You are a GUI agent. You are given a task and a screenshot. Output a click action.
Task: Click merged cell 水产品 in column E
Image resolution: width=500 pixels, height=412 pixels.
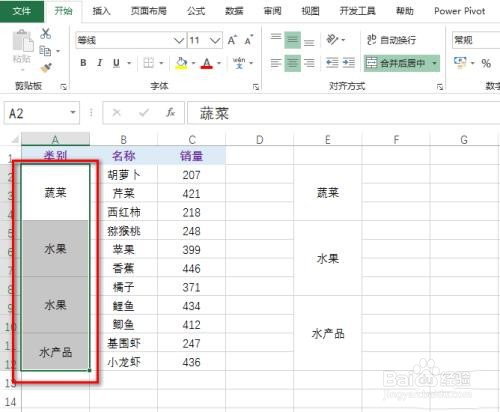(328, 333)
